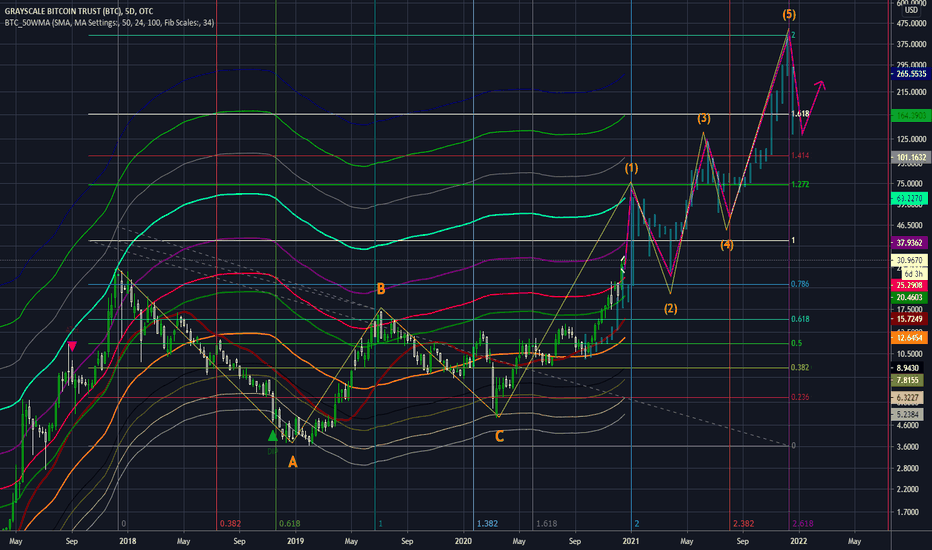The height and width of the screenshot is (550, 932).
Task: Click the orange wave label A
Action: (x=292, y=461)
